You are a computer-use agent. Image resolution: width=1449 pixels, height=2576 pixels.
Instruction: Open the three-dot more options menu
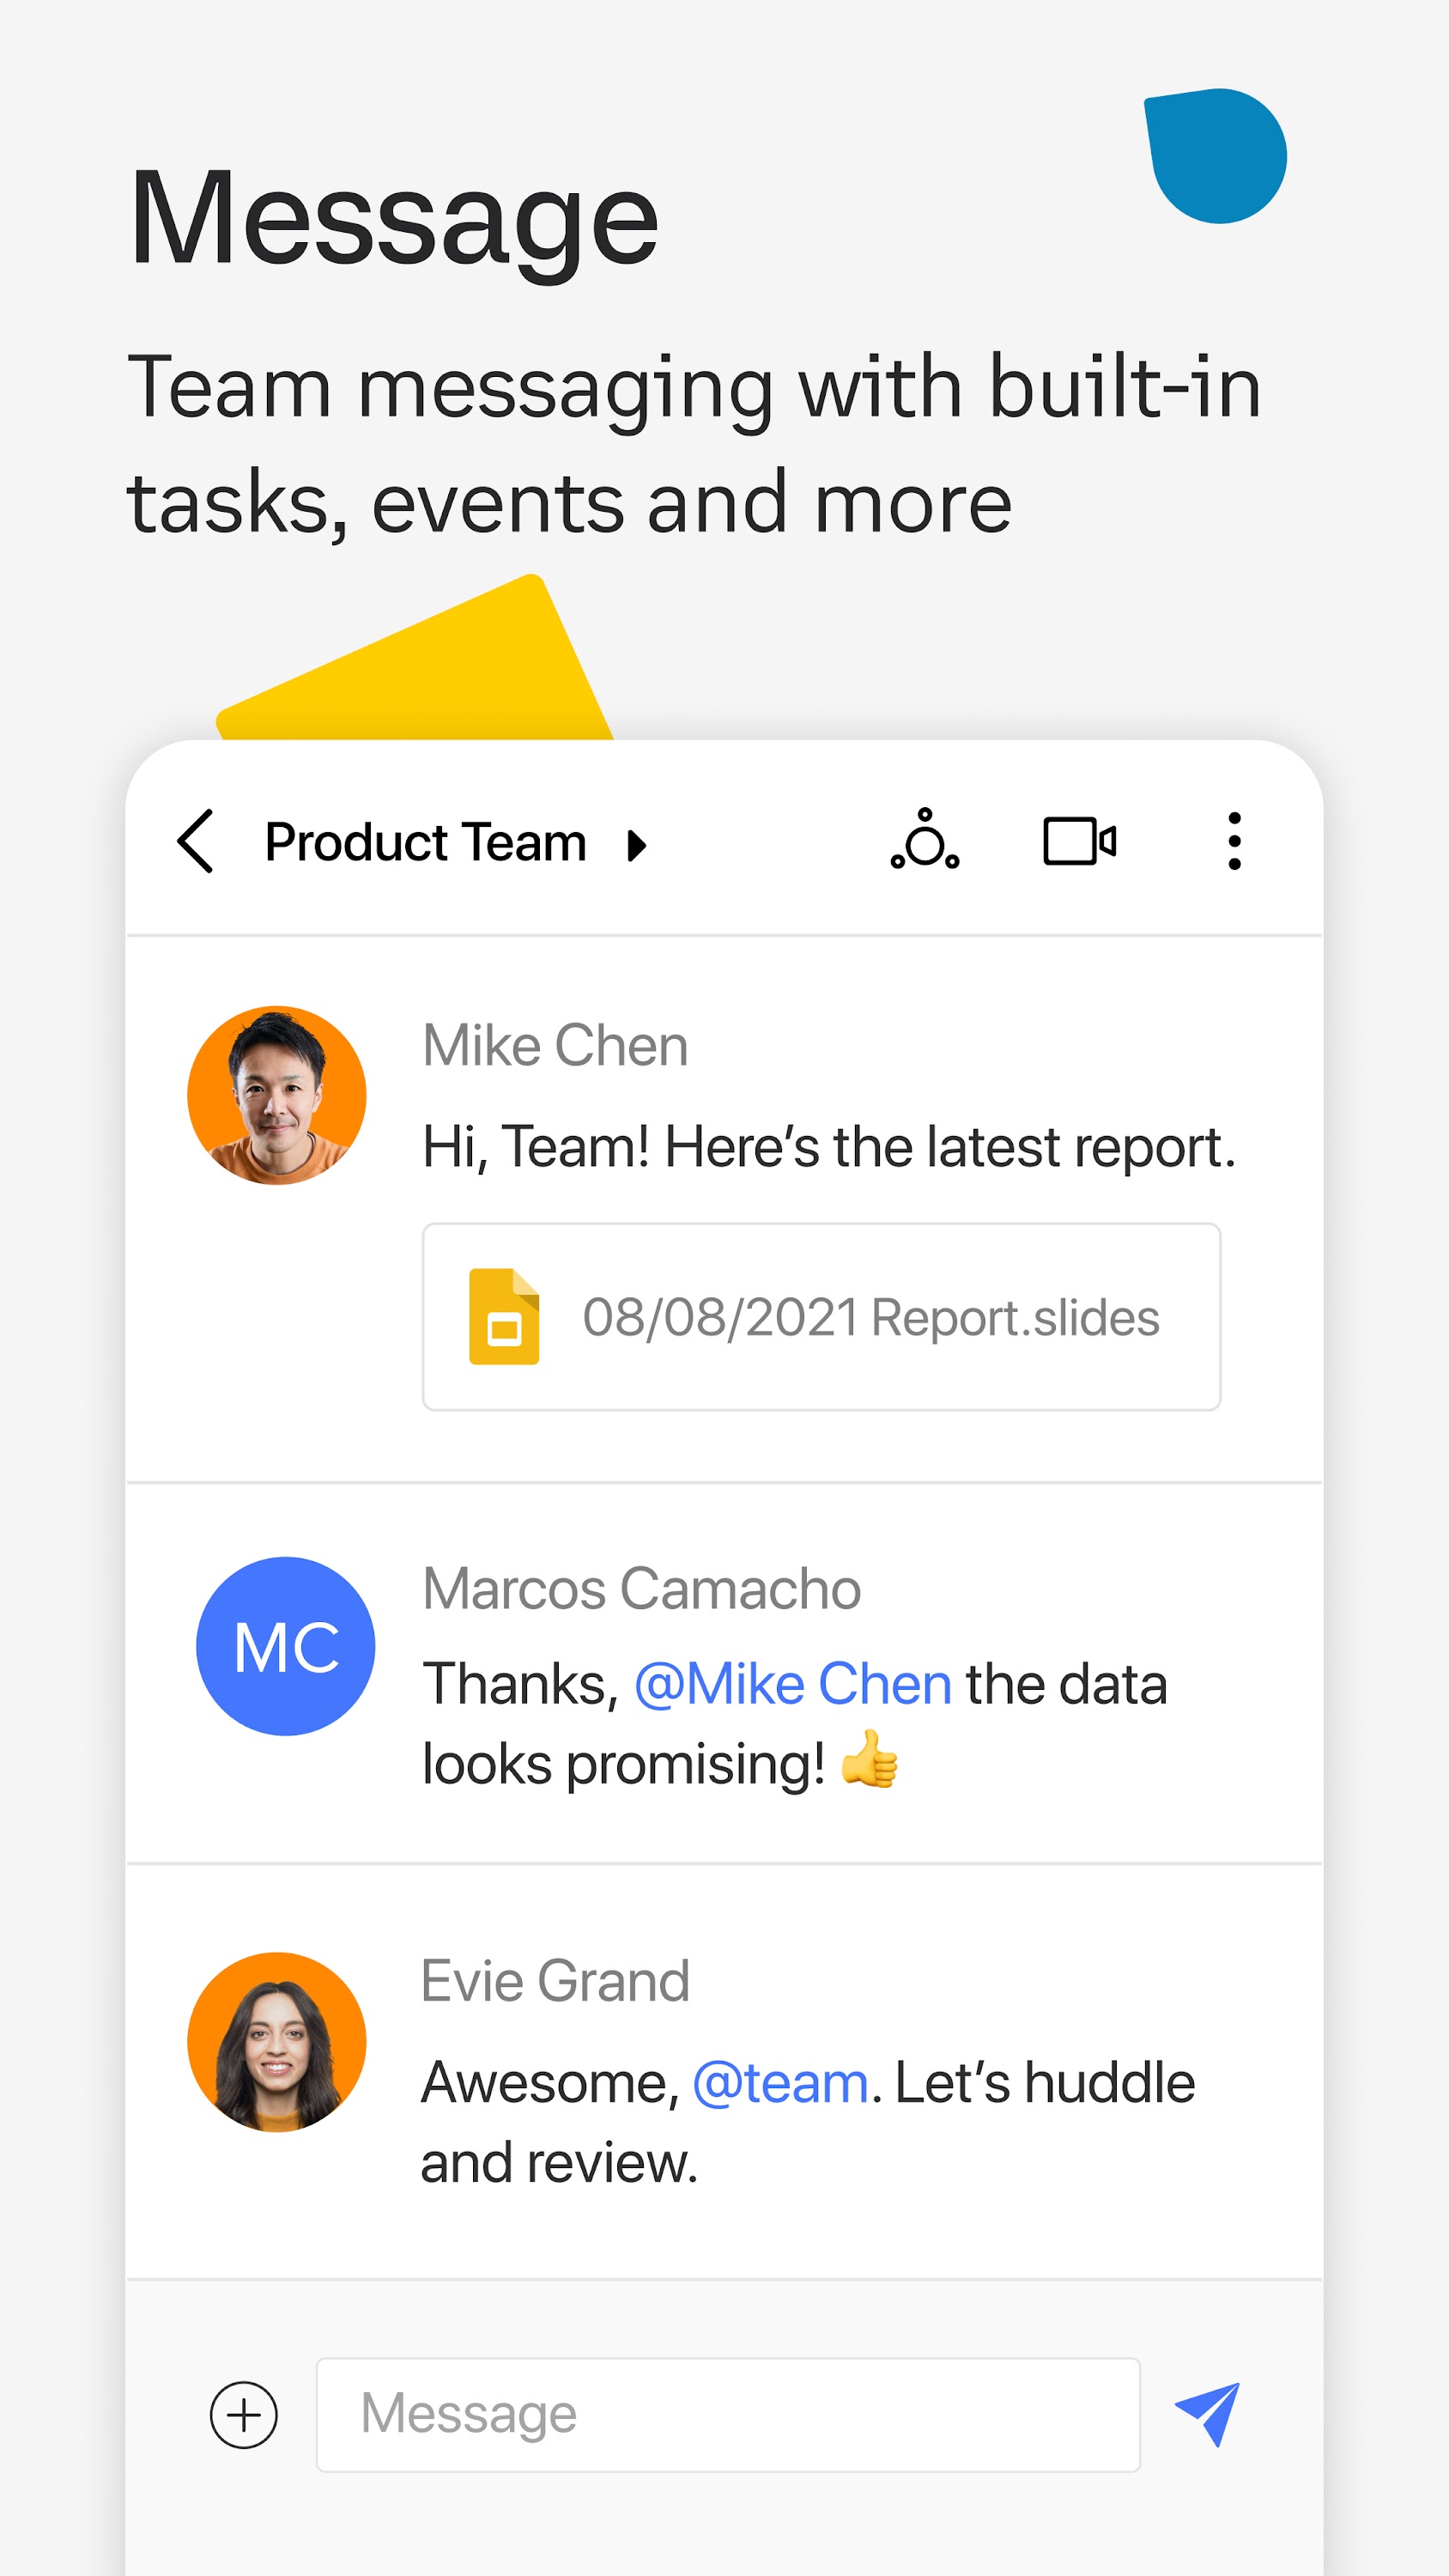coord(1234,841)
